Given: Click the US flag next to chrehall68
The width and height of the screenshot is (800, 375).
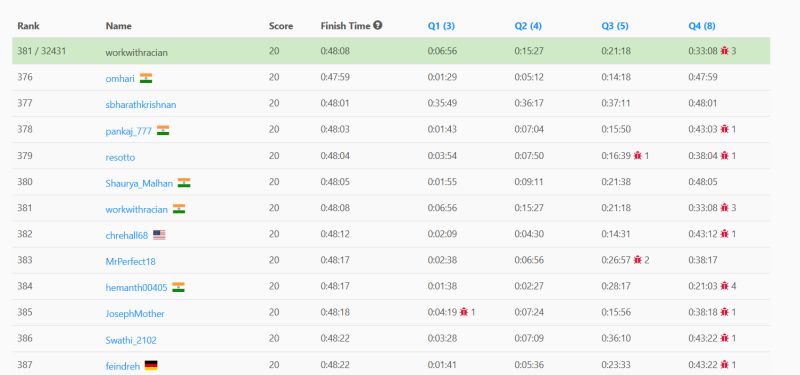Looking at the screenshot, I should tap(159, 235).
